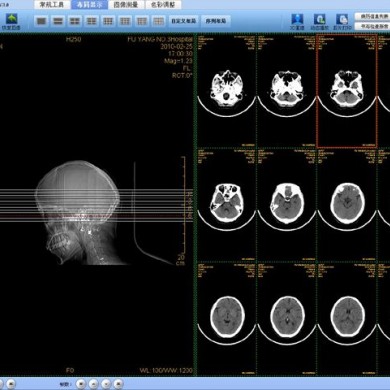Choose the seventh layout preset grid icon
The width and height of the screenshot is (390, 390).
click(x=142, y=21)
